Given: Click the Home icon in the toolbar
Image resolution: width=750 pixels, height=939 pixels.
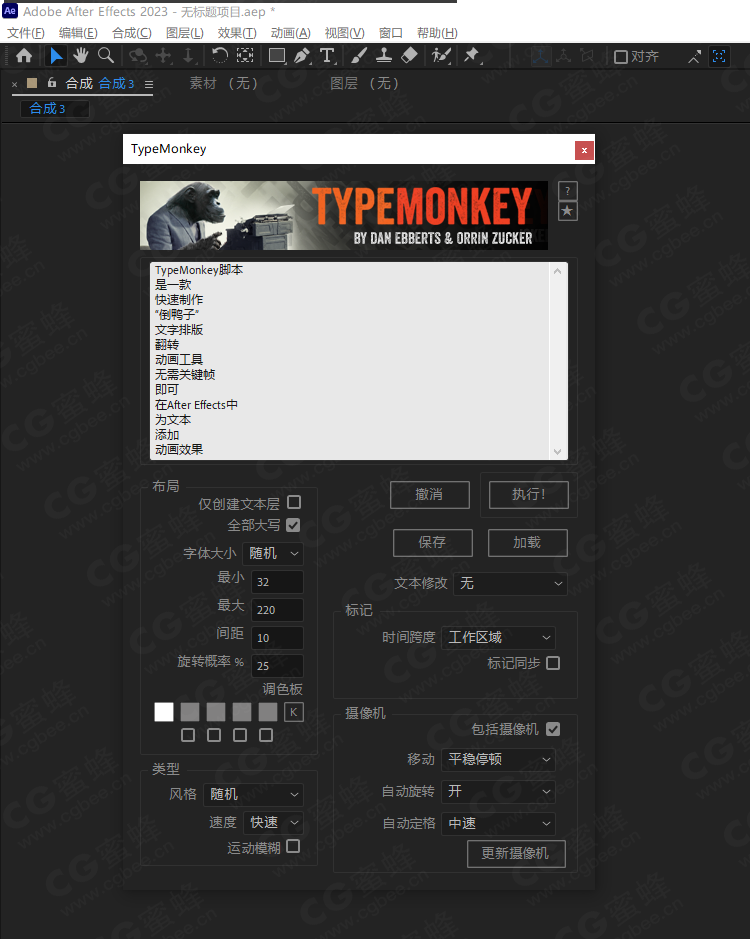Looking at the screenshot, I should [x=24, y=56].
